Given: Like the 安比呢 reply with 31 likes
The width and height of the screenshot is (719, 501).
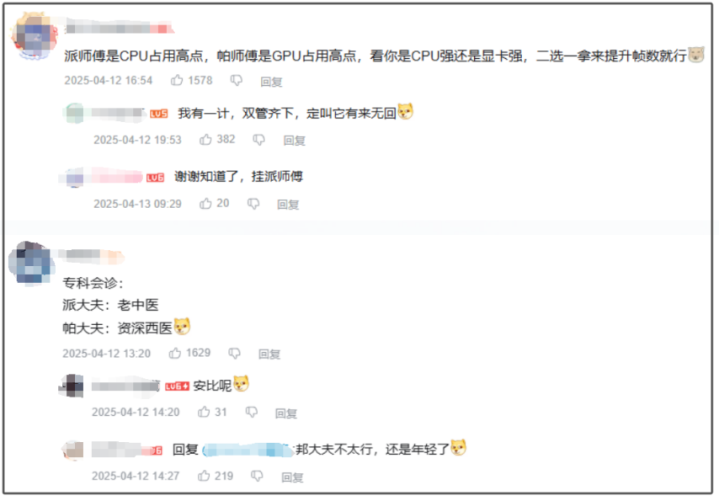Looking at the screenshot, I should (x=204, y=412).
